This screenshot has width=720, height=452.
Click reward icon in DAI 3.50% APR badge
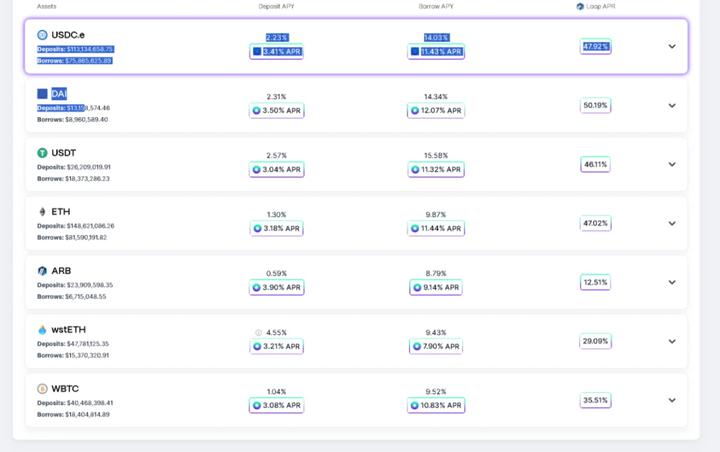click(257, 111)
